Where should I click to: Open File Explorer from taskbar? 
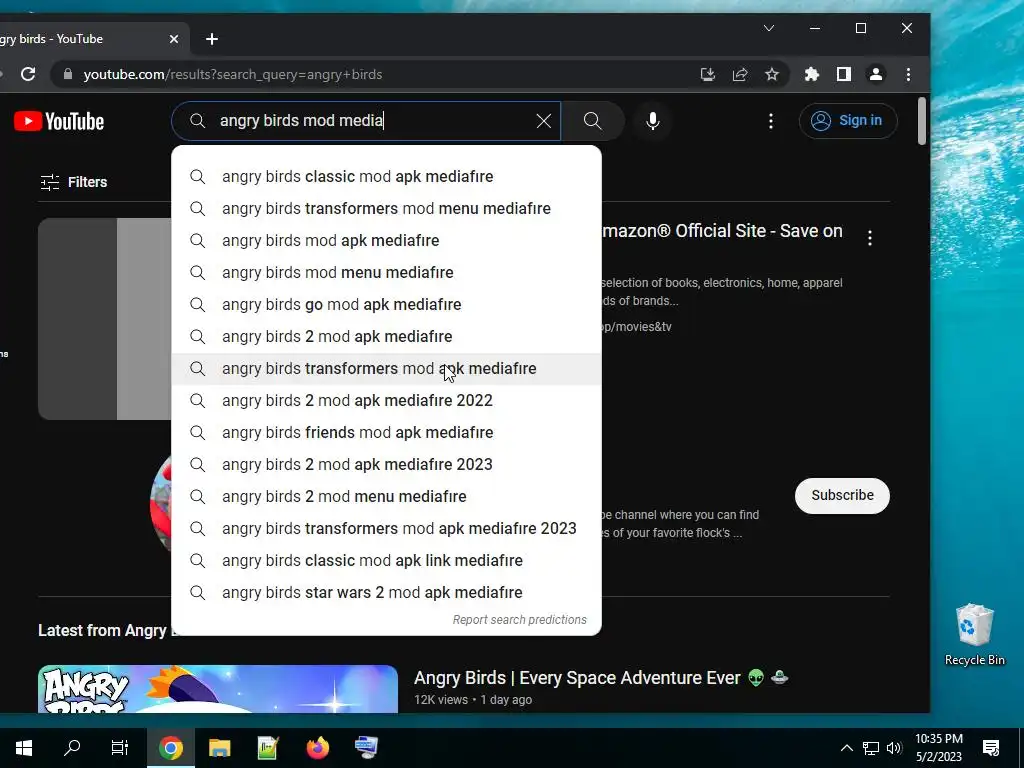[219, 748]
